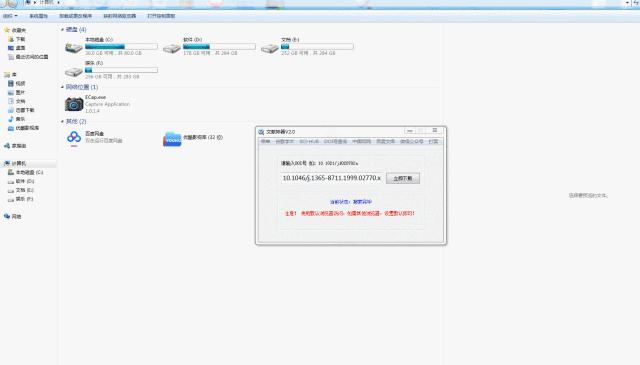Screen dimensions: 640x365
Task: Open the last tab (打赏) in dialog
Action: tap(433, 141)
